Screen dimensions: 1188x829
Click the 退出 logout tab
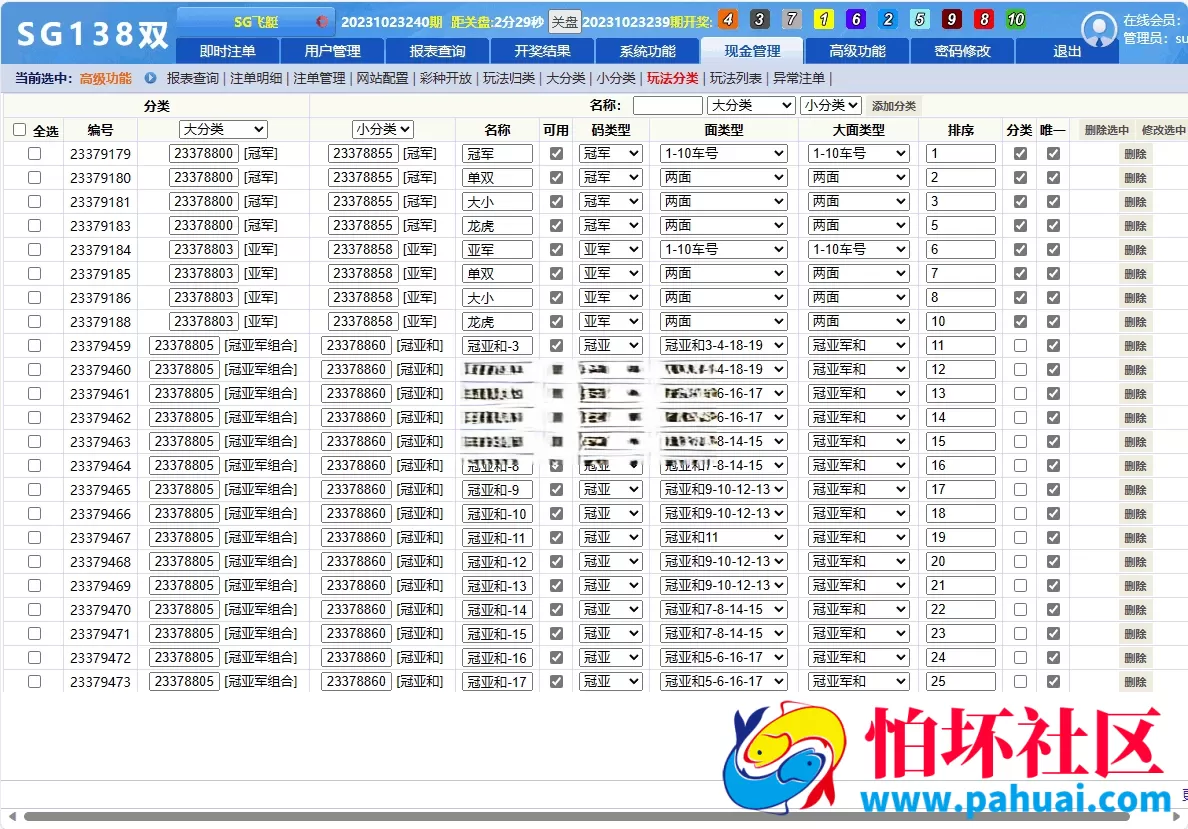[x=1067, y=51]
